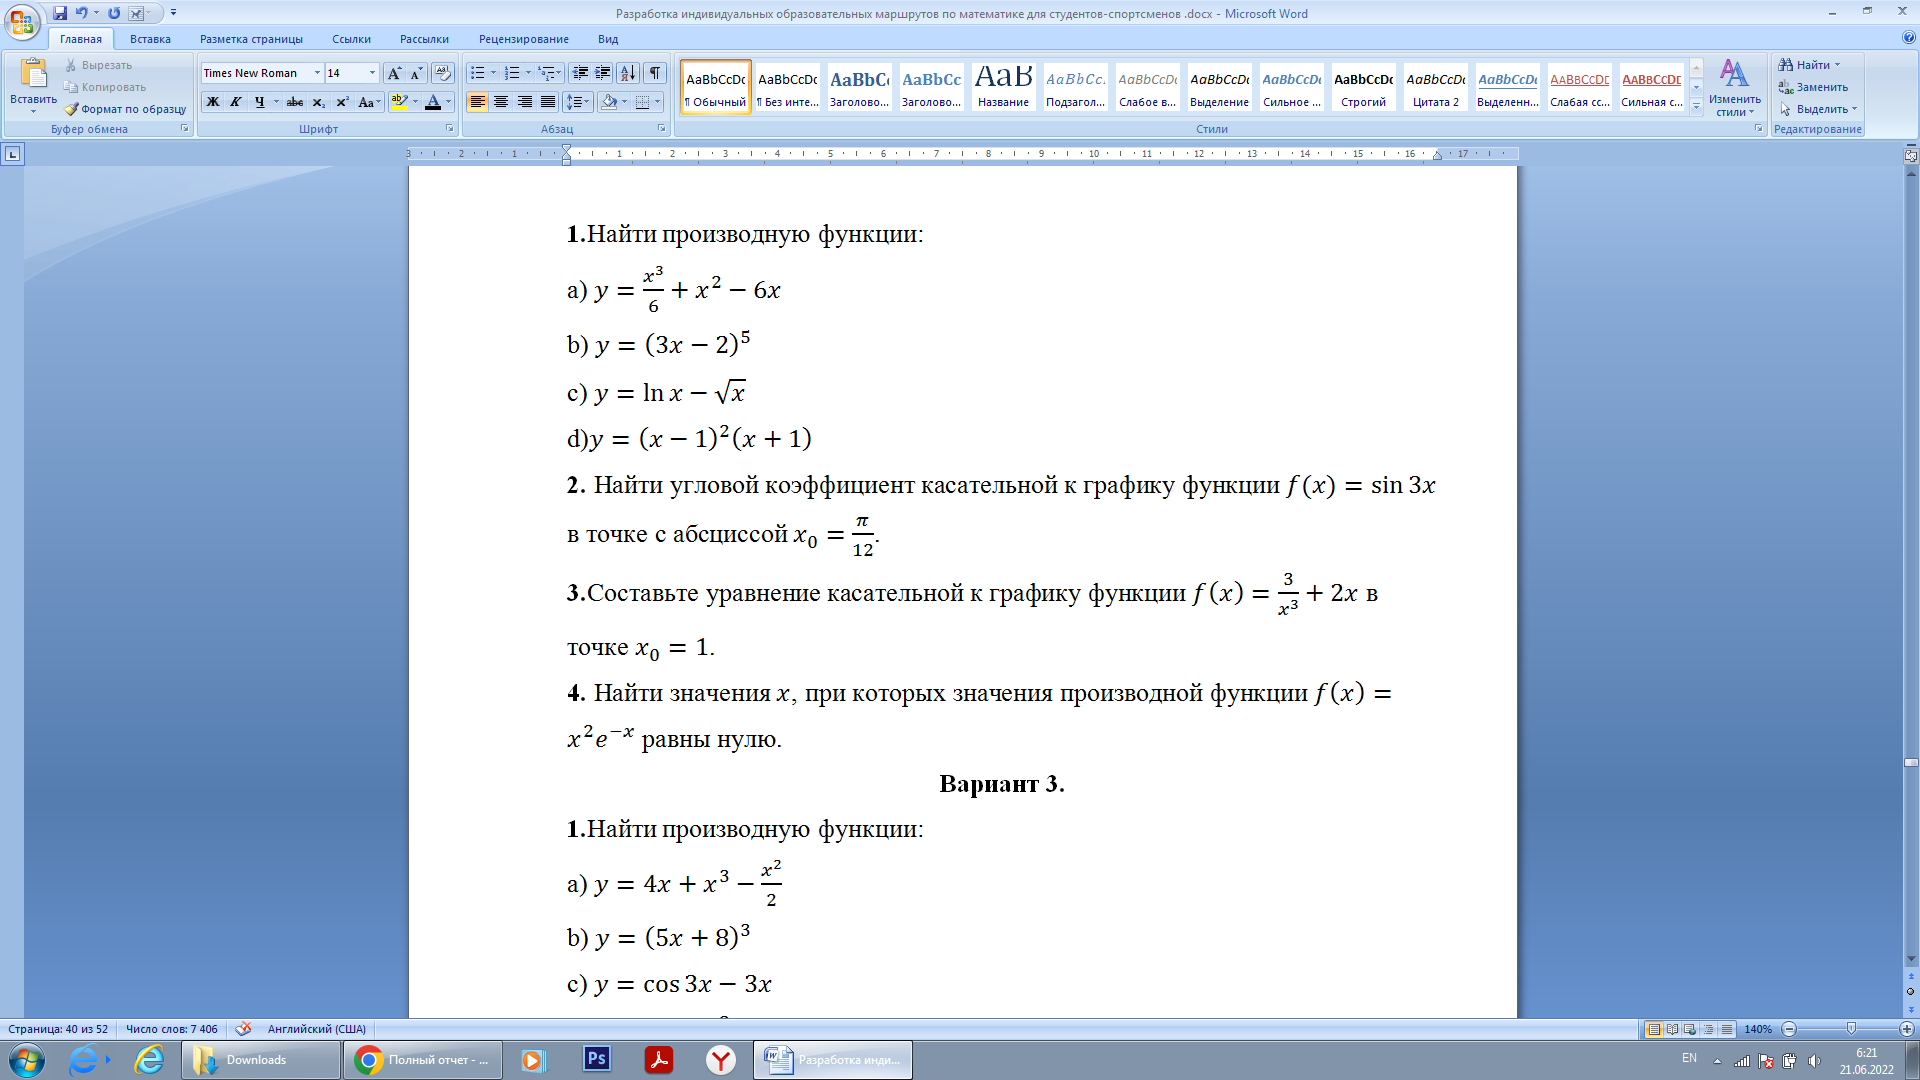Open the bullets list dropdown arrow
This screenshot has height=1080, width=1920.
[493, 73]
